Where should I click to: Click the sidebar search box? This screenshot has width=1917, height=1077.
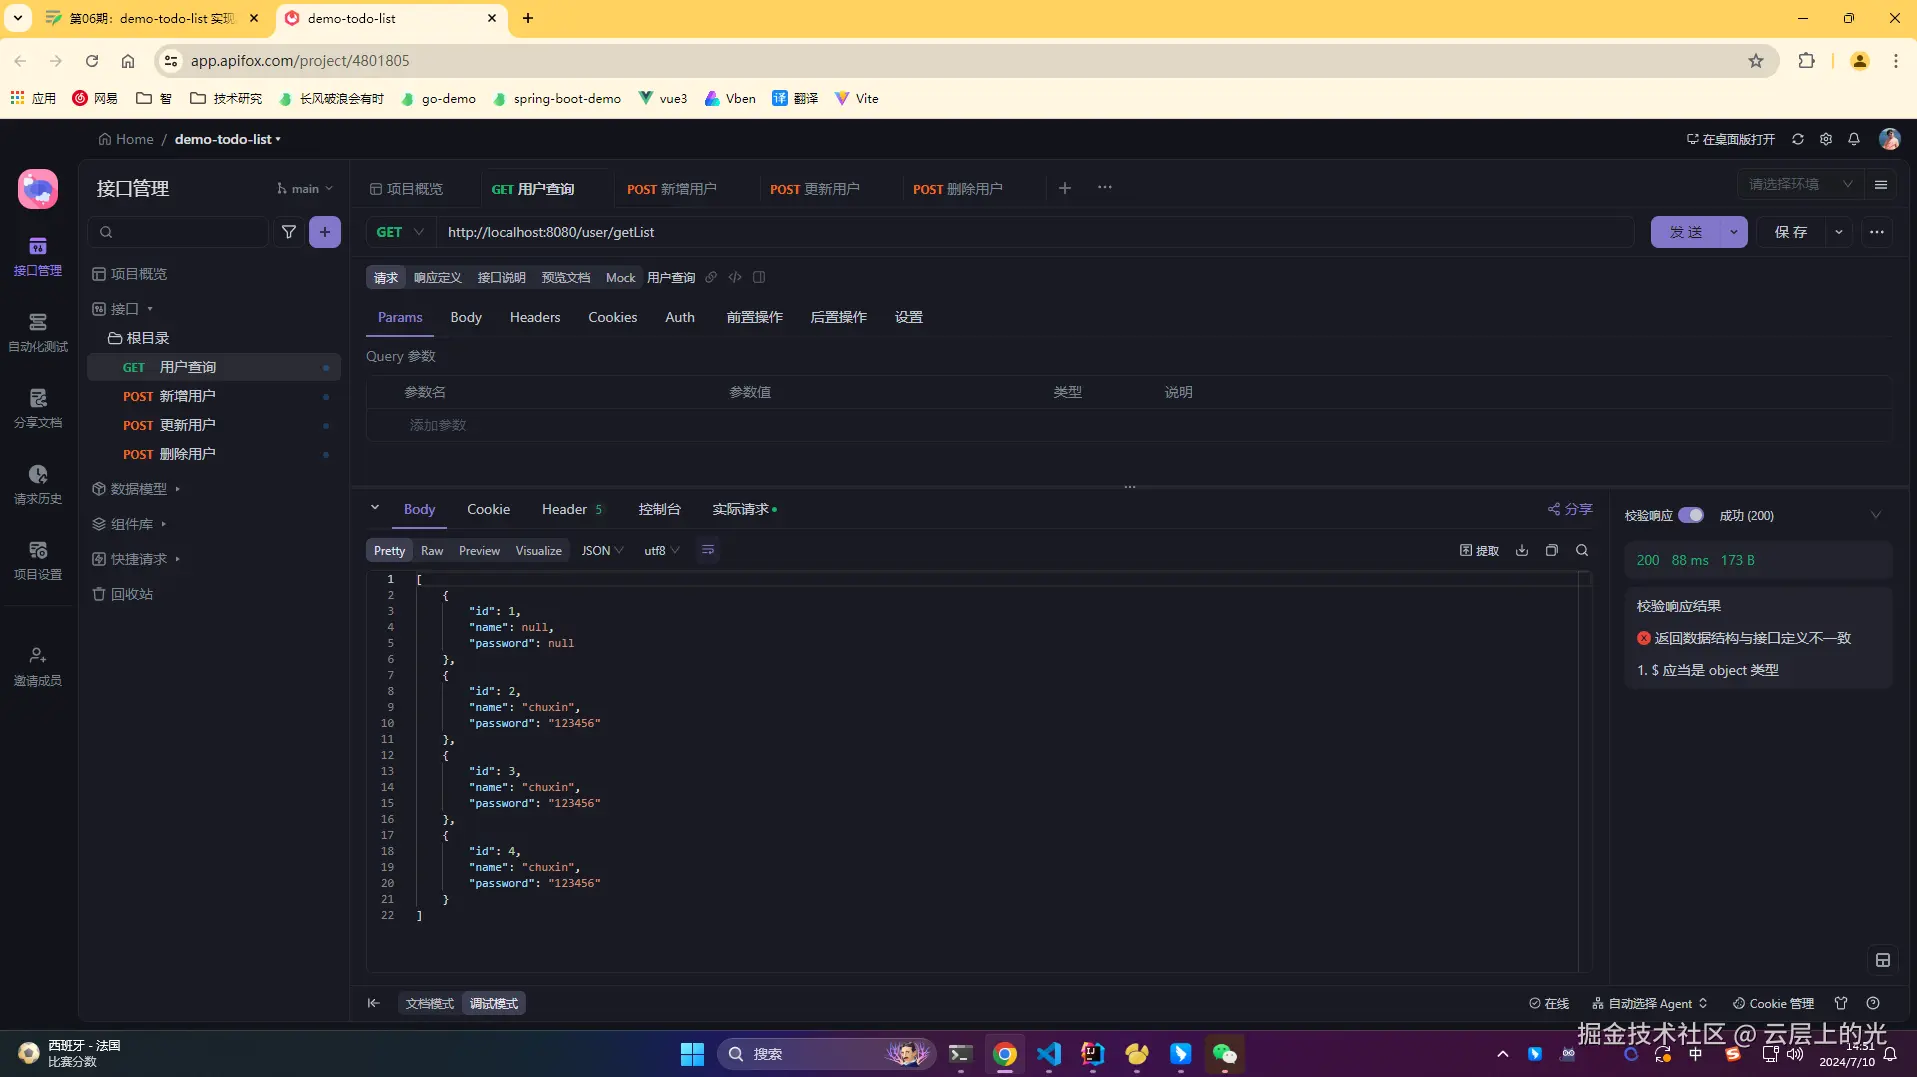pos(178,232)
